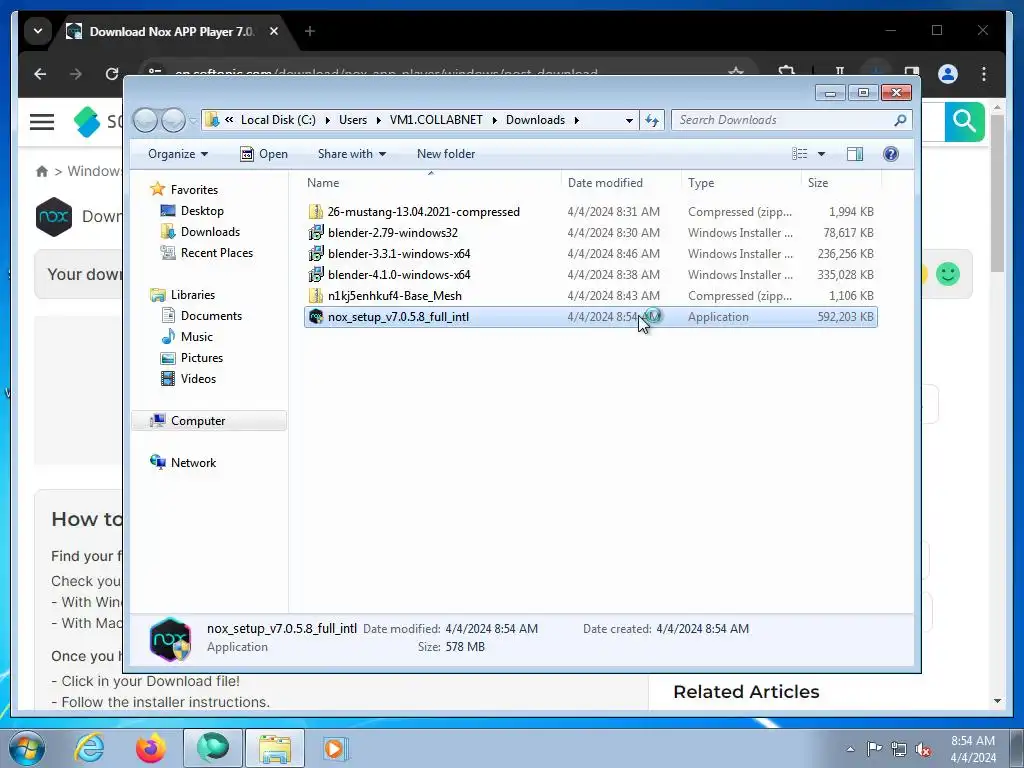Click the magnifier icon in Search Downloads box

click(x=900, y=120)
